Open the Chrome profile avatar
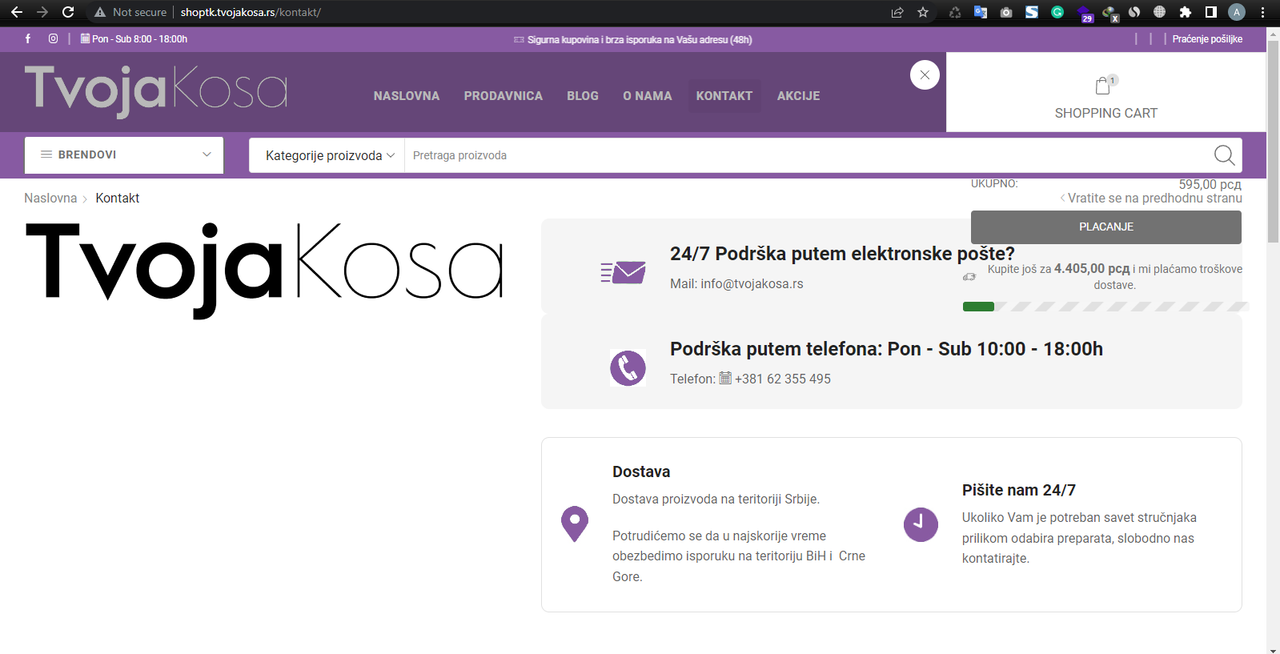This screenshot has height=654, width=1280. point(1237,12)
